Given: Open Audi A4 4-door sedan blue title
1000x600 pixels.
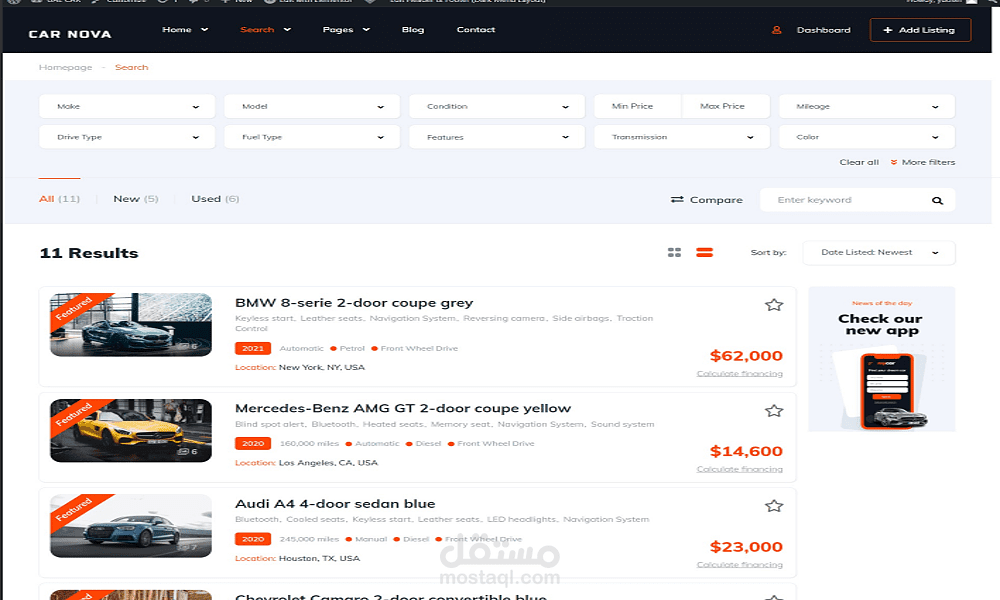Looking at the screenshot, I should click(x=335, y=504).
